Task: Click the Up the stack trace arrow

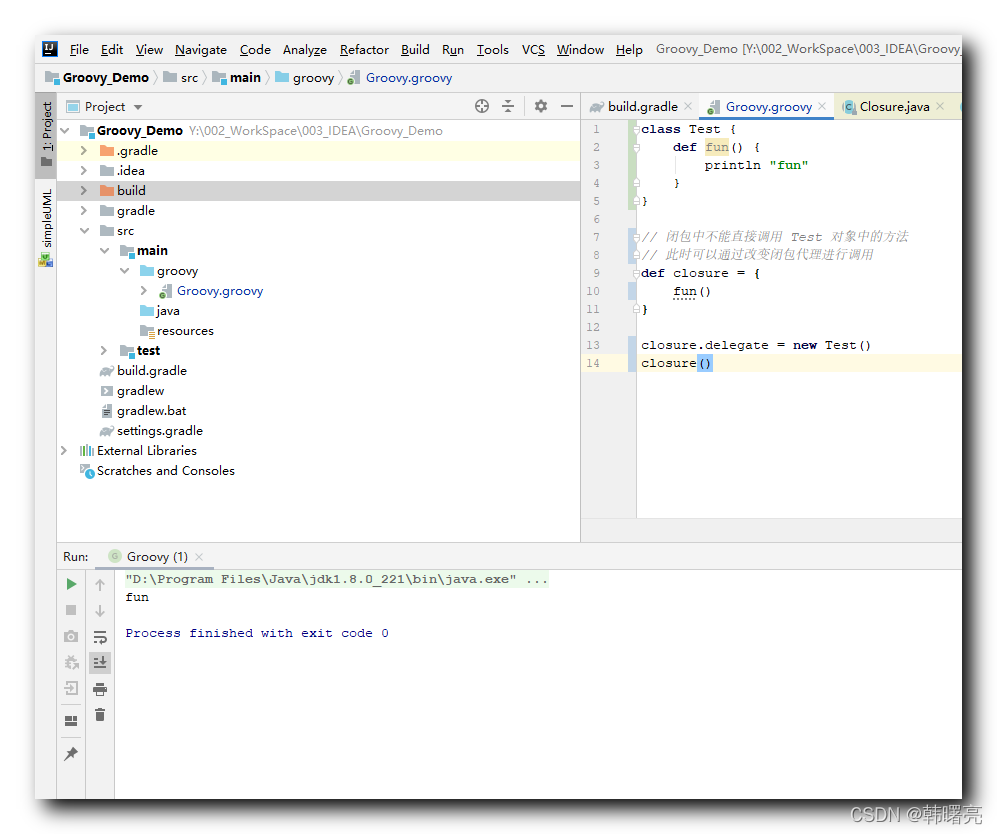Action: [x=100, y=585]
